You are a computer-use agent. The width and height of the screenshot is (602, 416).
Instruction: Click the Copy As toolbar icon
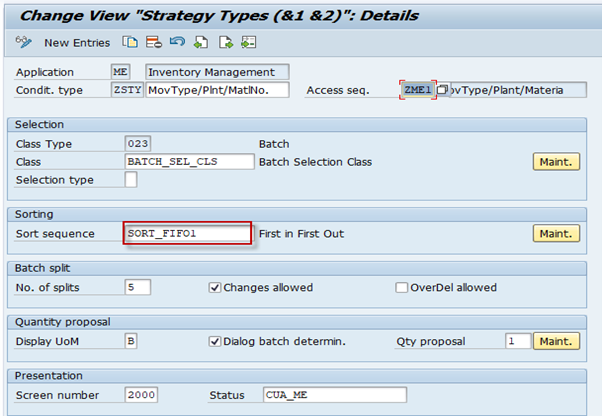coord(130,42)
